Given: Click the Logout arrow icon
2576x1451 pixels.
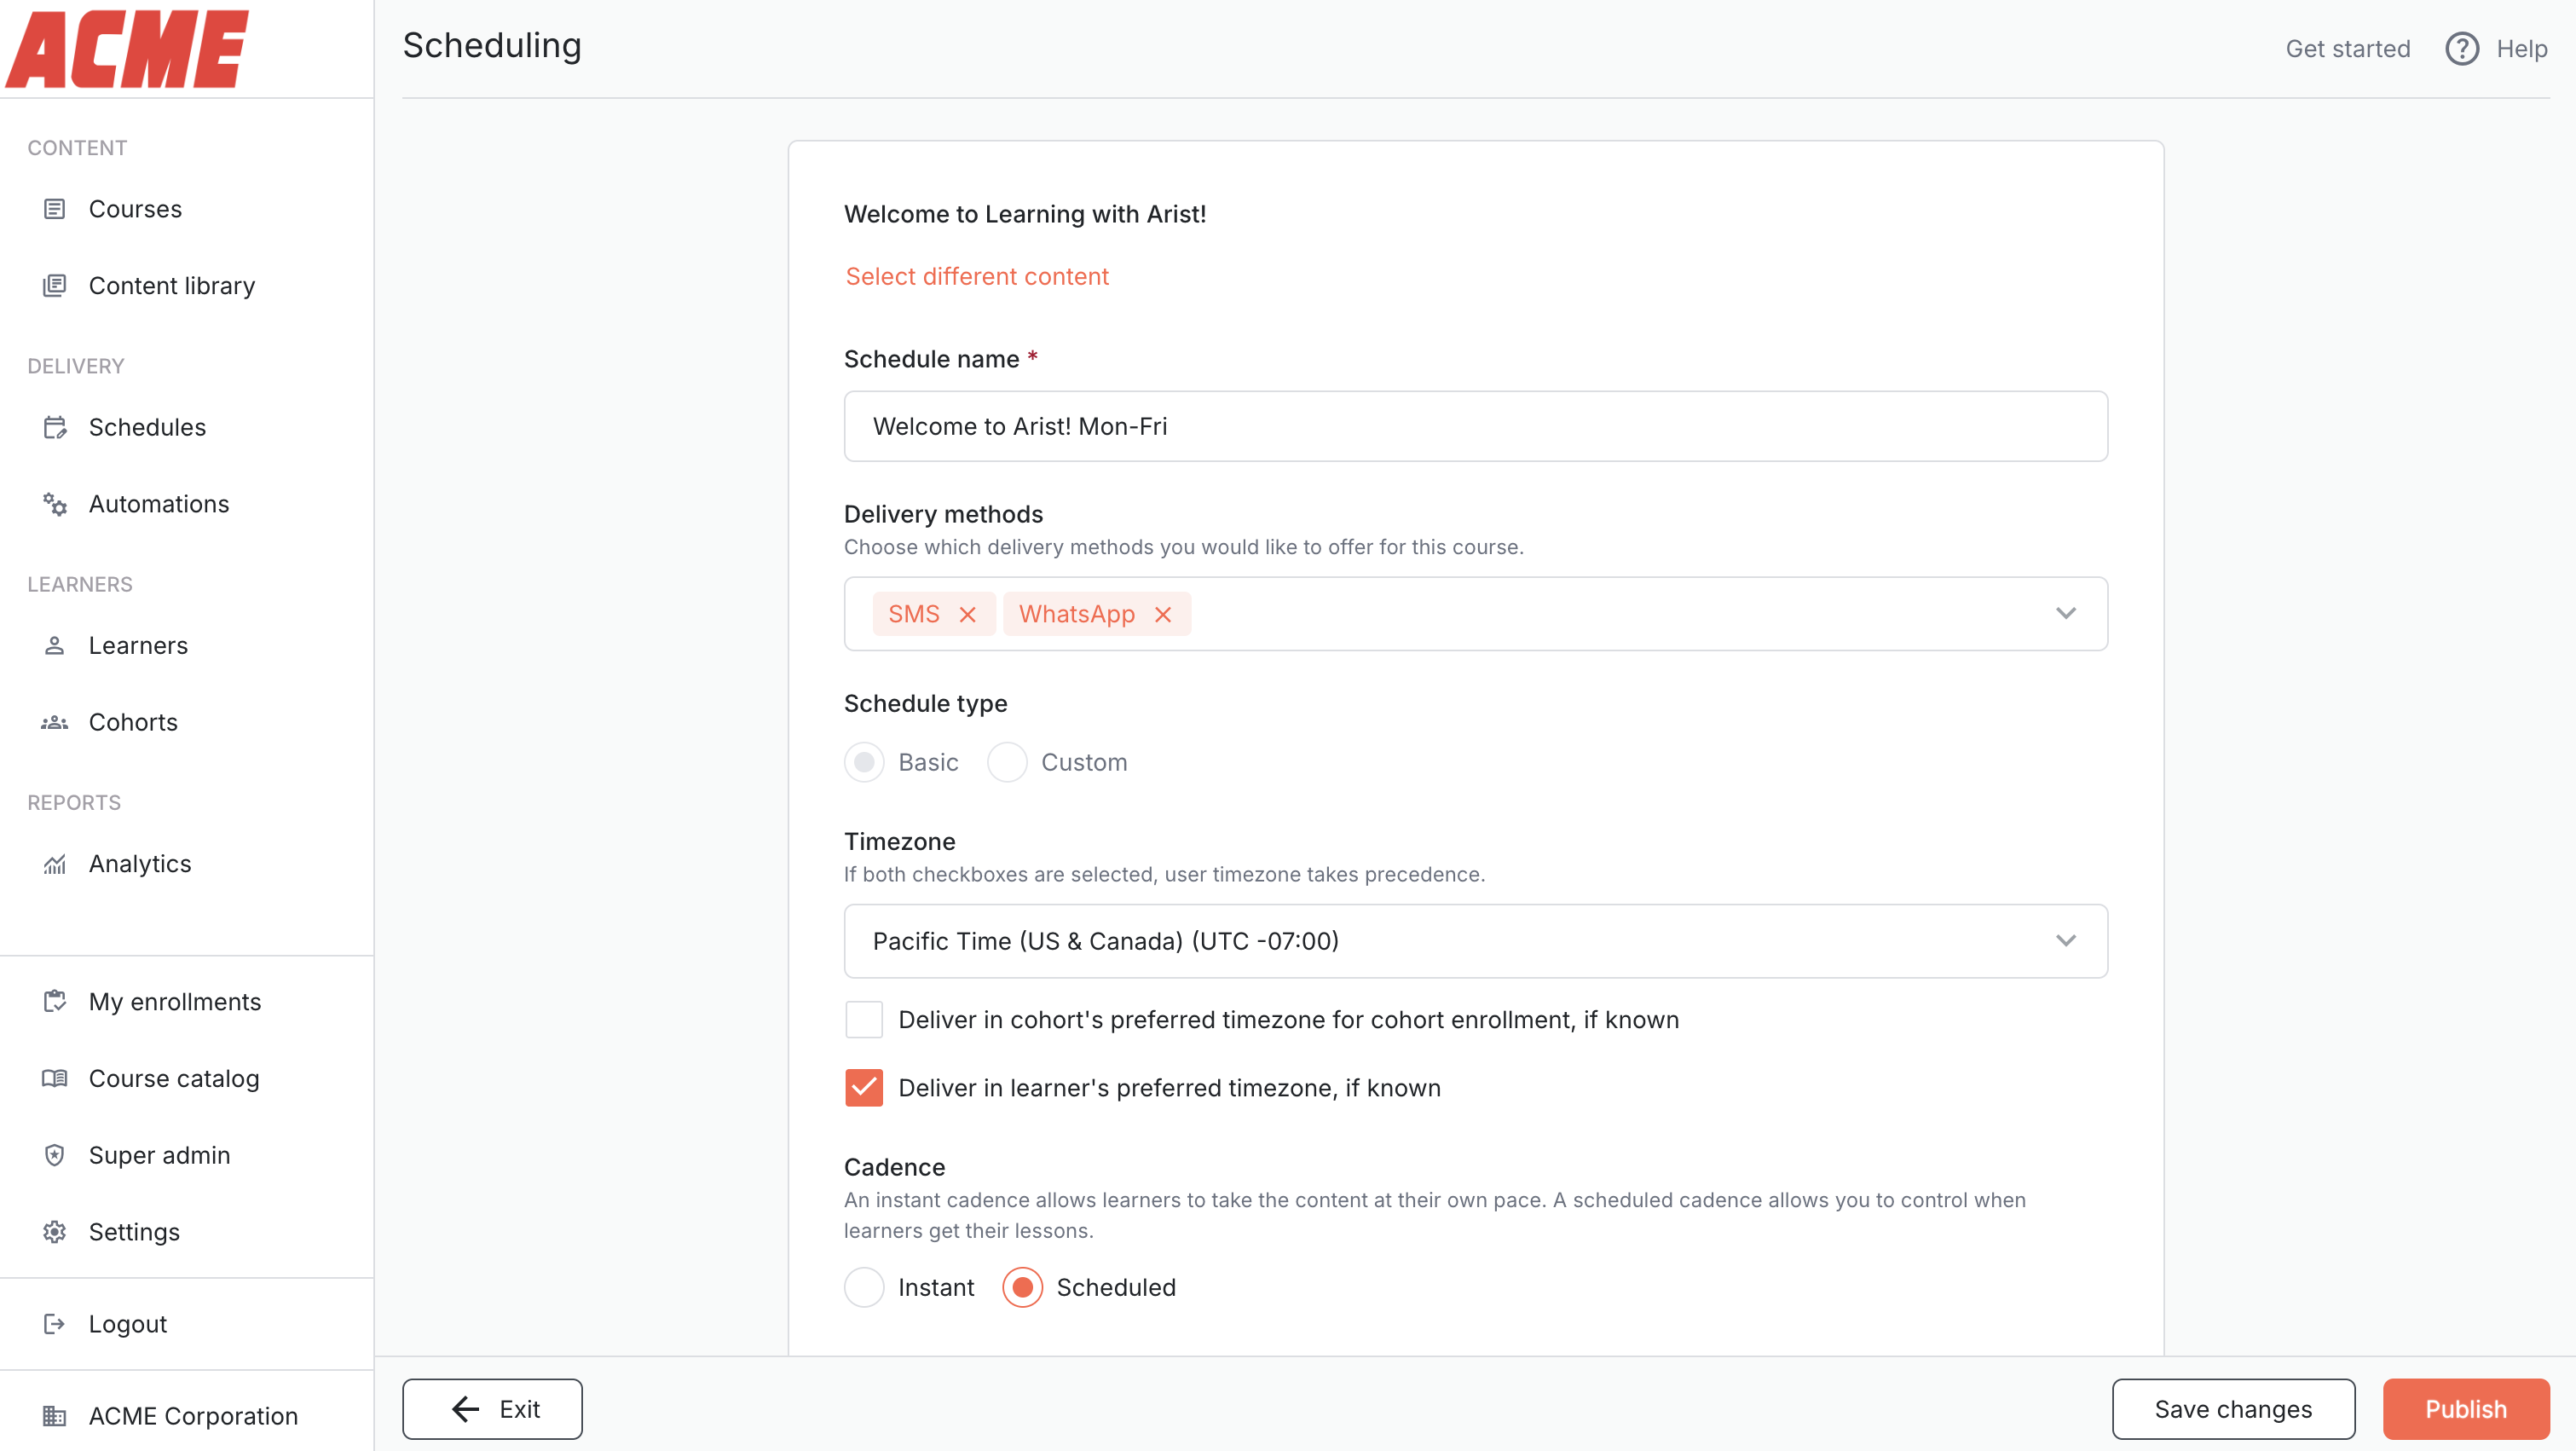Looking at the screenshot, I should click(55, 1324).
